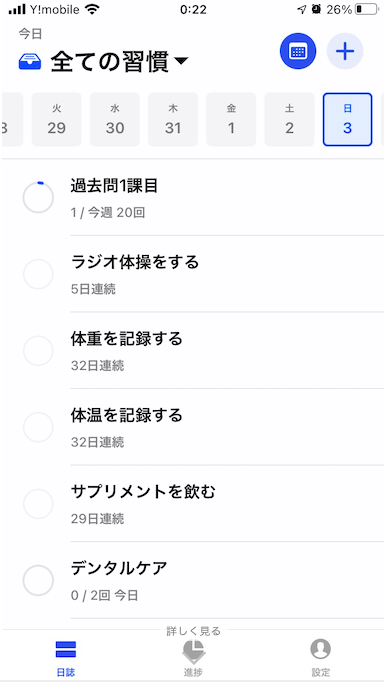Open the 進捗 pie chart icon
Viewport: 384px width, 682px height.
[193, 651]
